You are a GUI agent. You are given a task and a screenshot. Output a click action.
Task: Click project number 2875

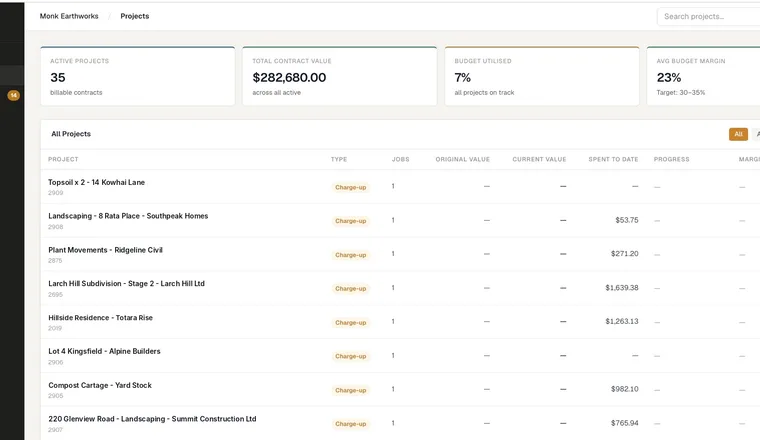coord(55,261)
